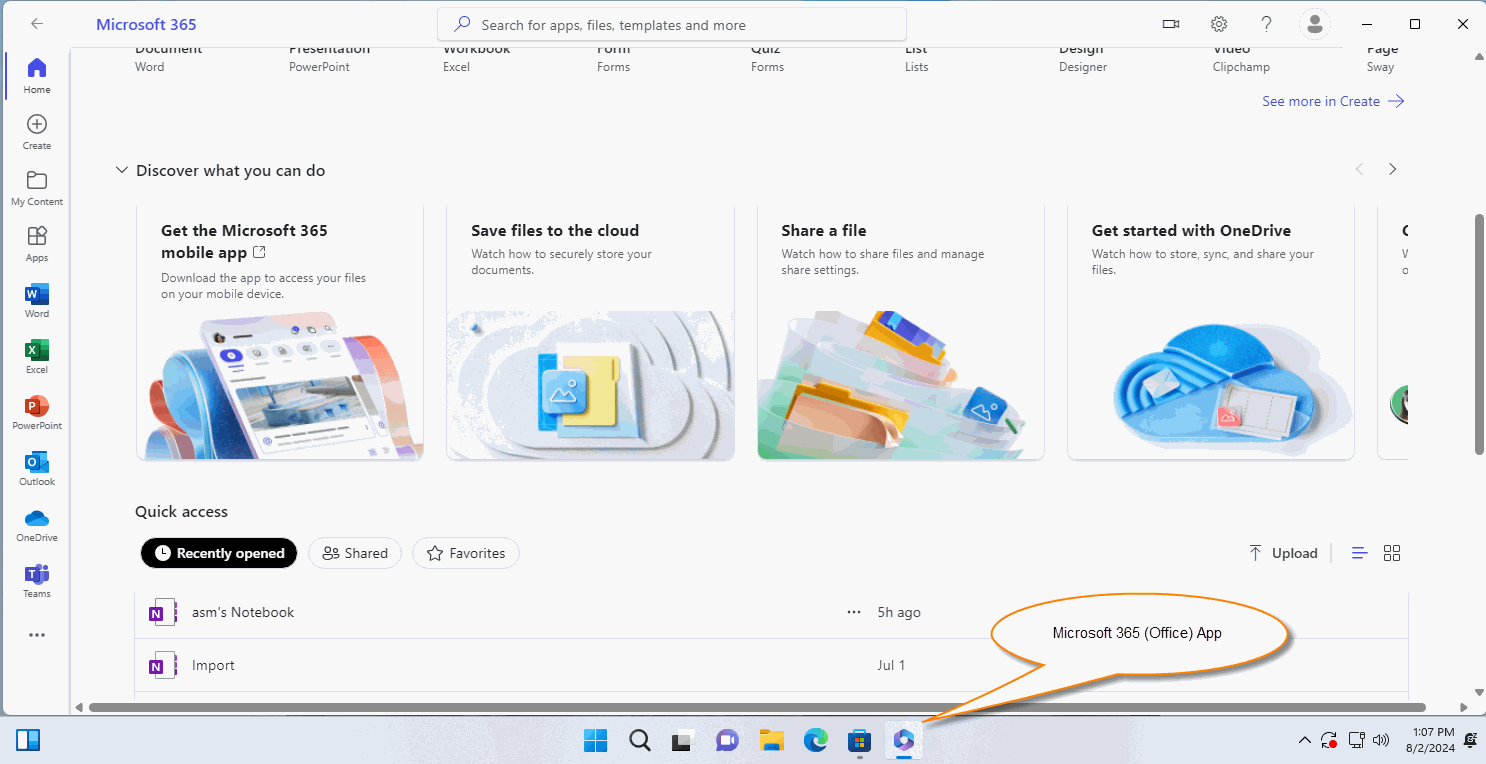Image resolution: width=1486 pixels, height=764 pixels.
Task: Click the Upload button
Action: click(x=1283, y=553)
